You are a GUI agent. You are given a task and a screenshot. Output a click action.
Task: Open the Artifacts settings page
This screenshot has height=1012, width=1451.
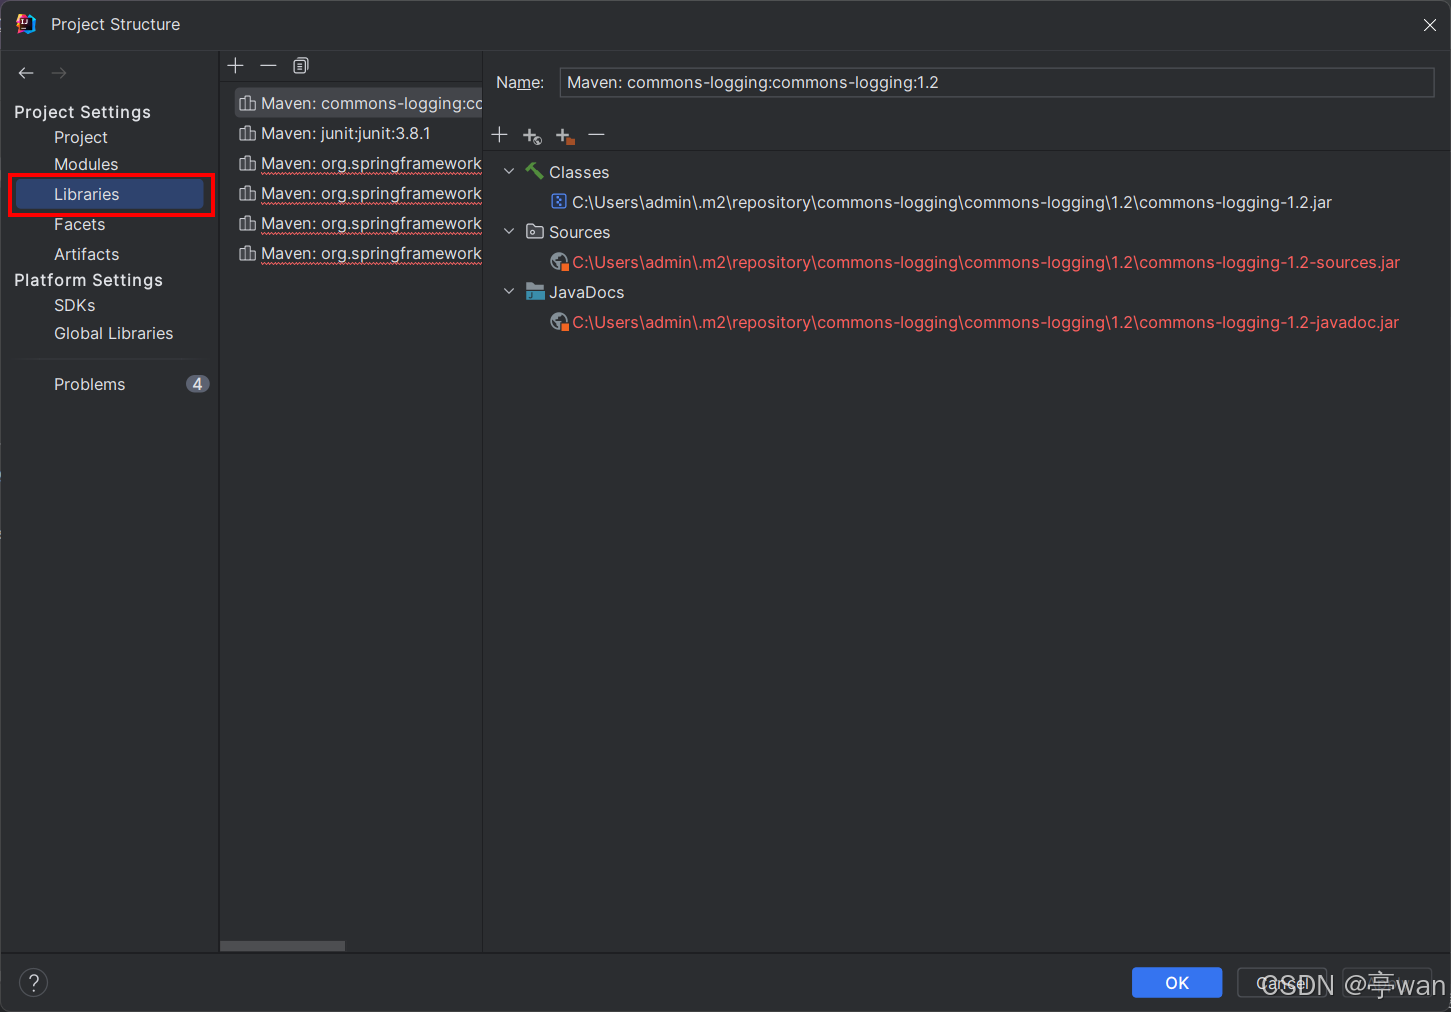[x=87, y=254]
